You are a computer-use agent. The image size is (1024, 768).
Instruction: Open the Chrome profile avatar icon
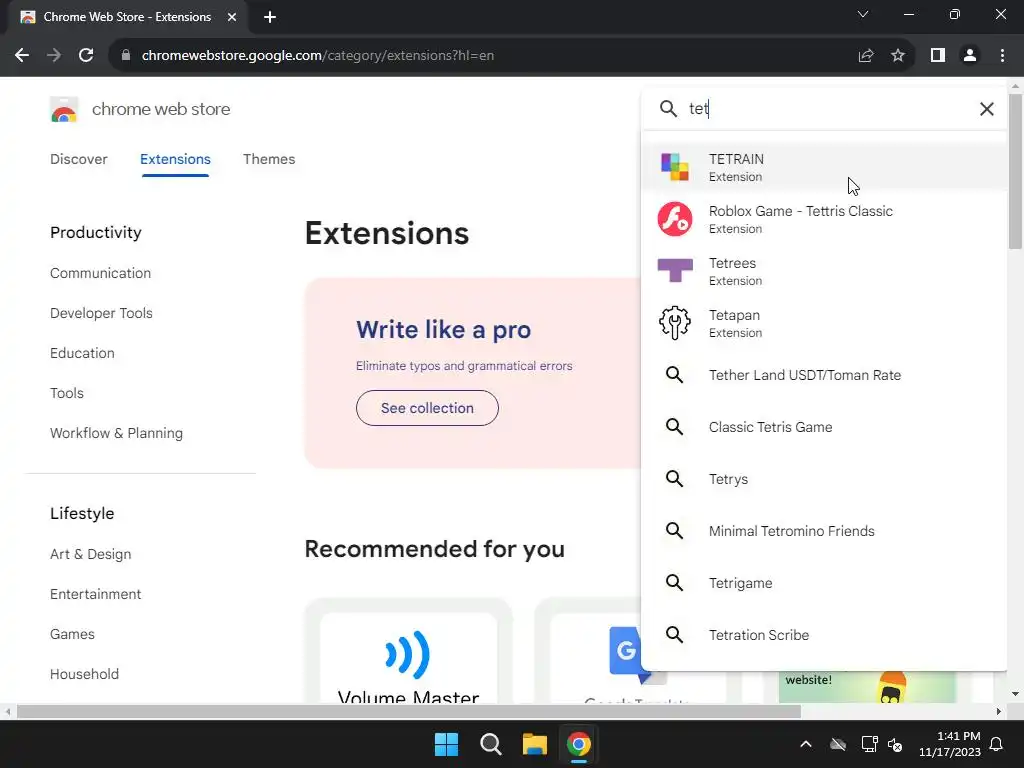[970, 56]
